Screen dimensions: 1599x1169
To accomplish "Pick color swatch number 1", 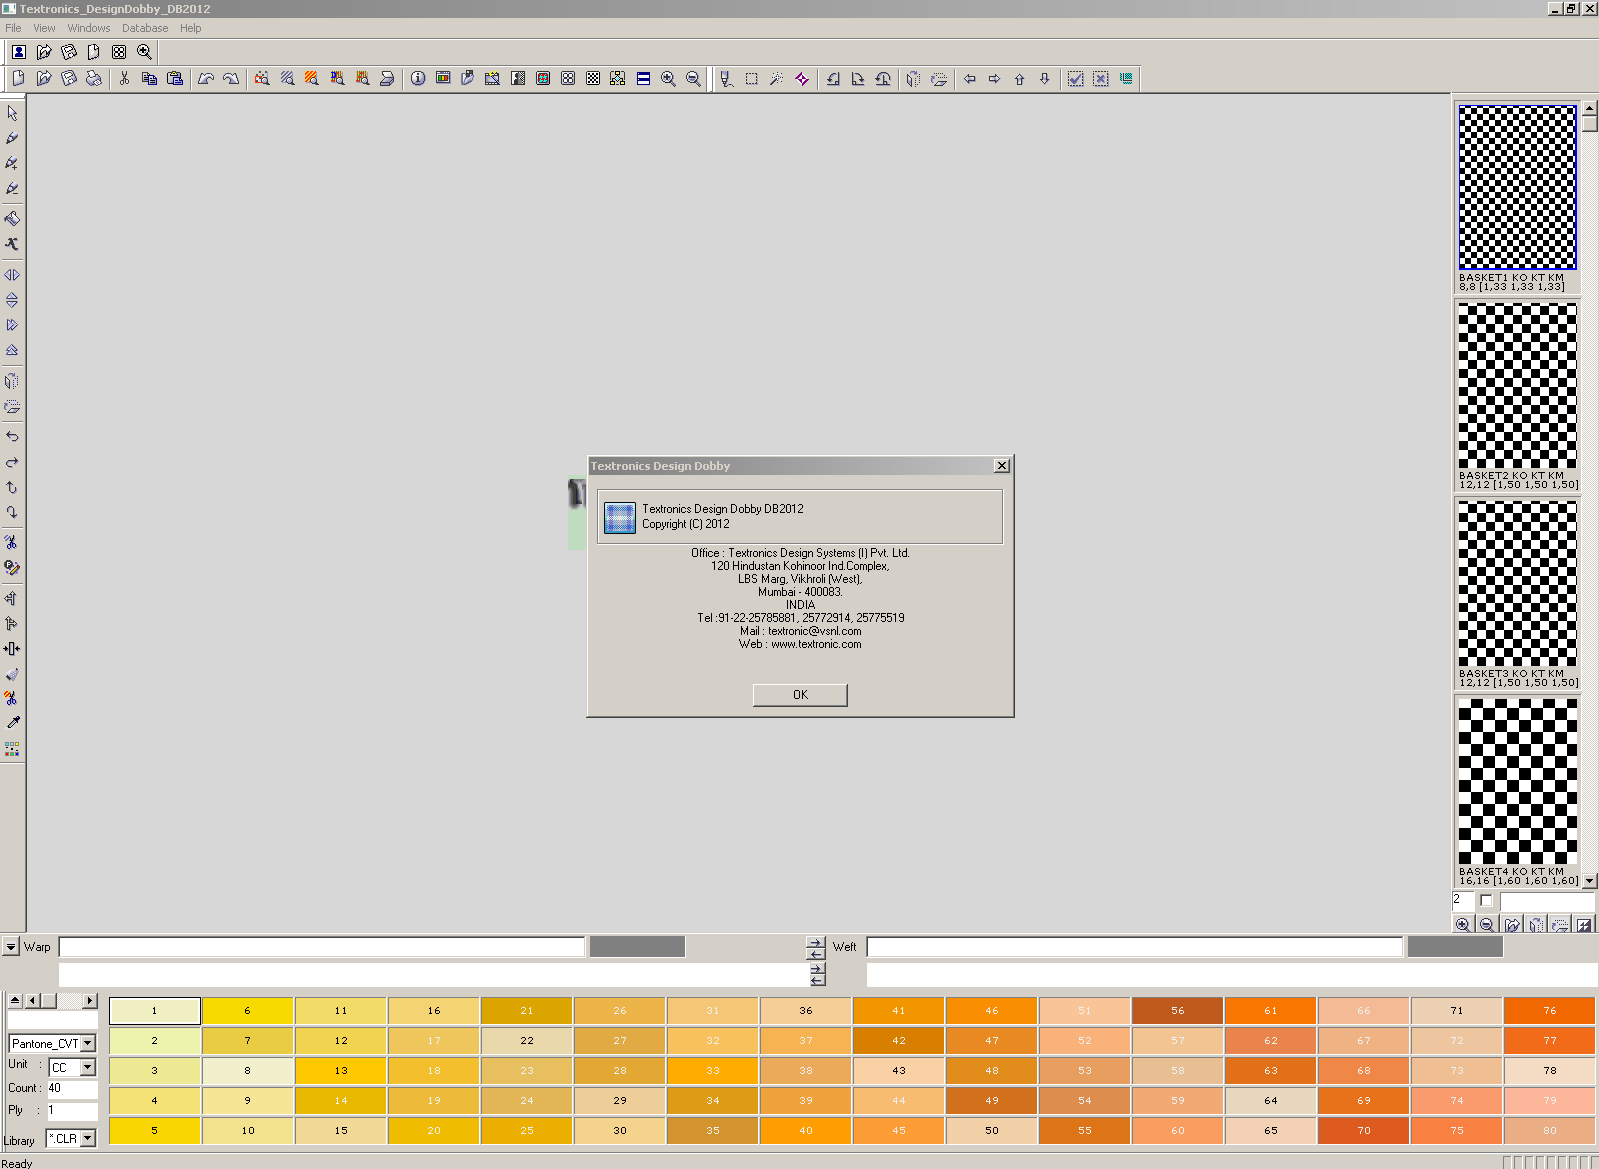I will coord(155,1011).
